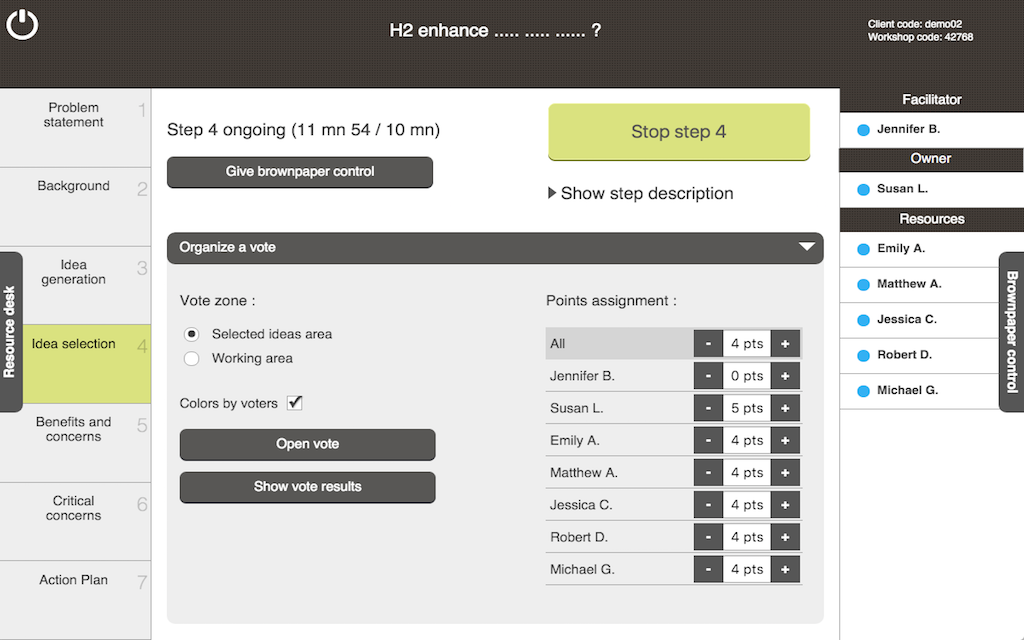1024x640 pixels.
Task: Open the Brownpaper control side panel
Action: [x=1011, y=331]
